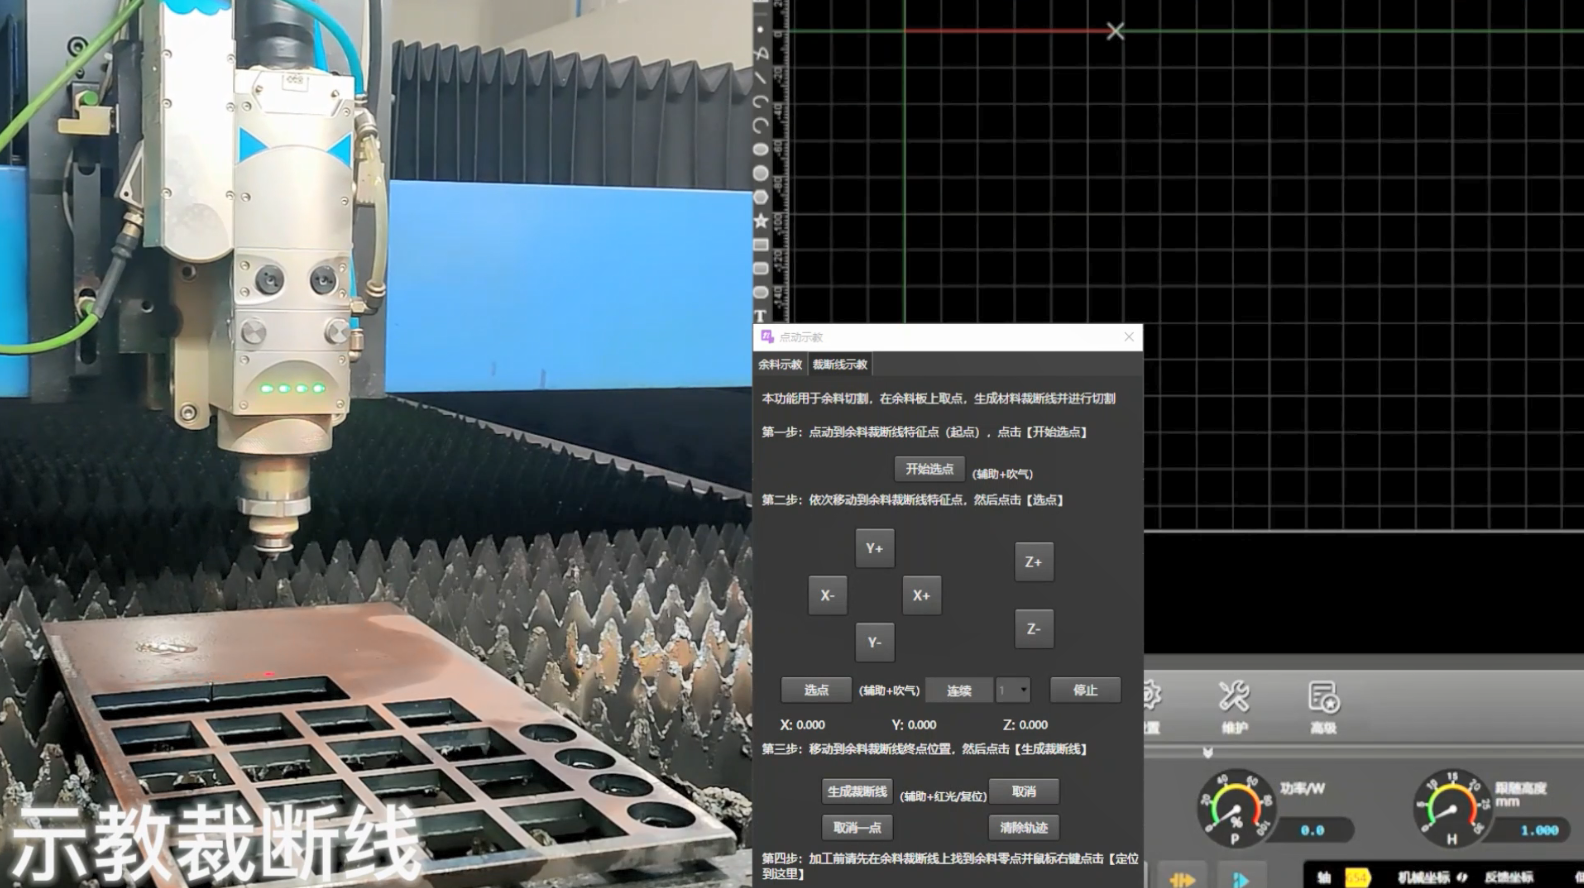Open the 高级 advanced icon
This screenshot has height=888, width=1584.
[1323, 705]
